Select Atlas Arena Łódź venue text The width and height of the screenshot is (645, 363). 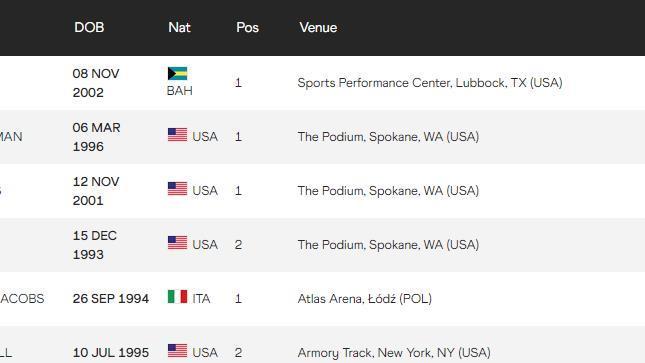tap(364, 298)
